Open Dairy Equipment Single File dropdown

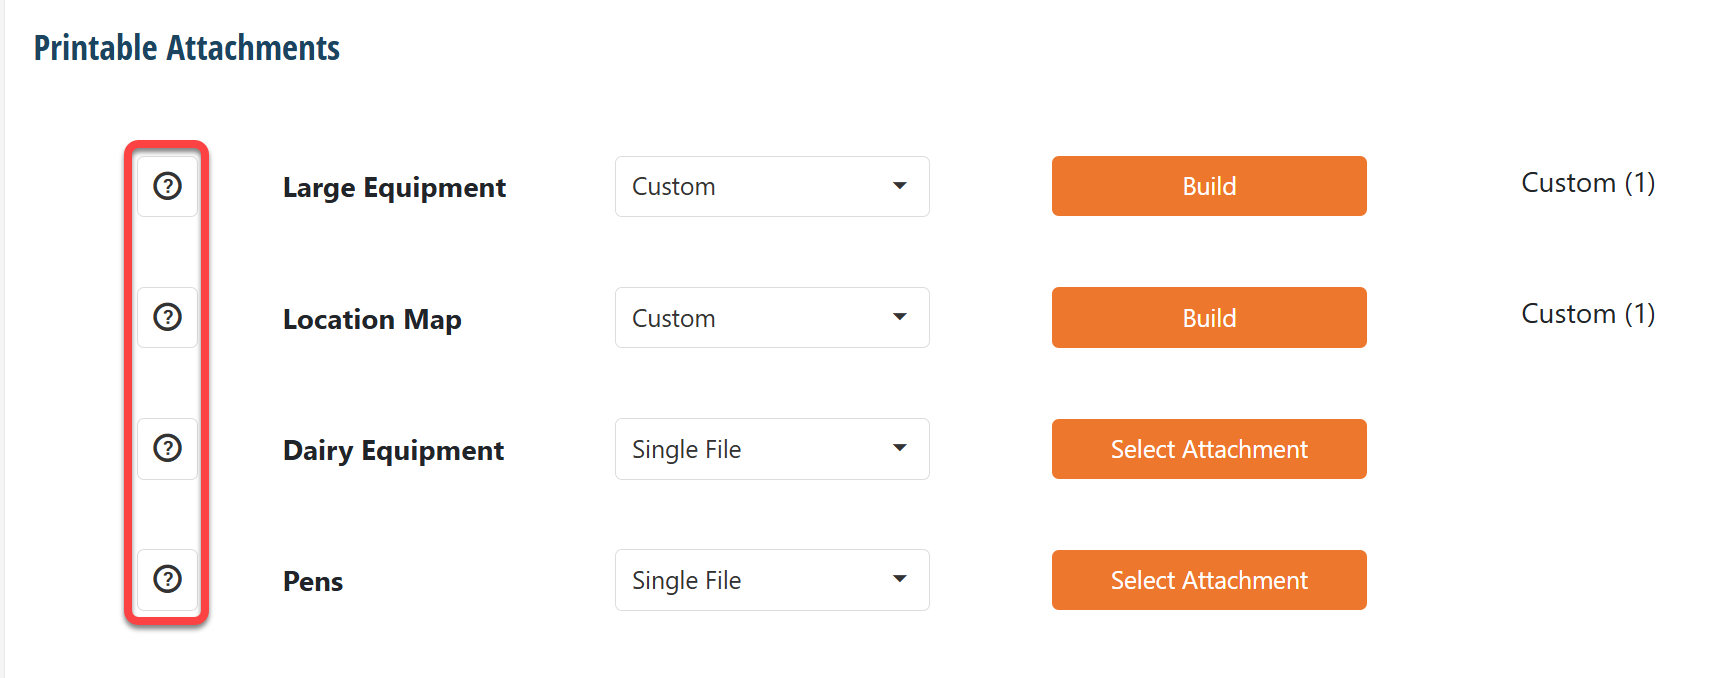click(771, 449)
